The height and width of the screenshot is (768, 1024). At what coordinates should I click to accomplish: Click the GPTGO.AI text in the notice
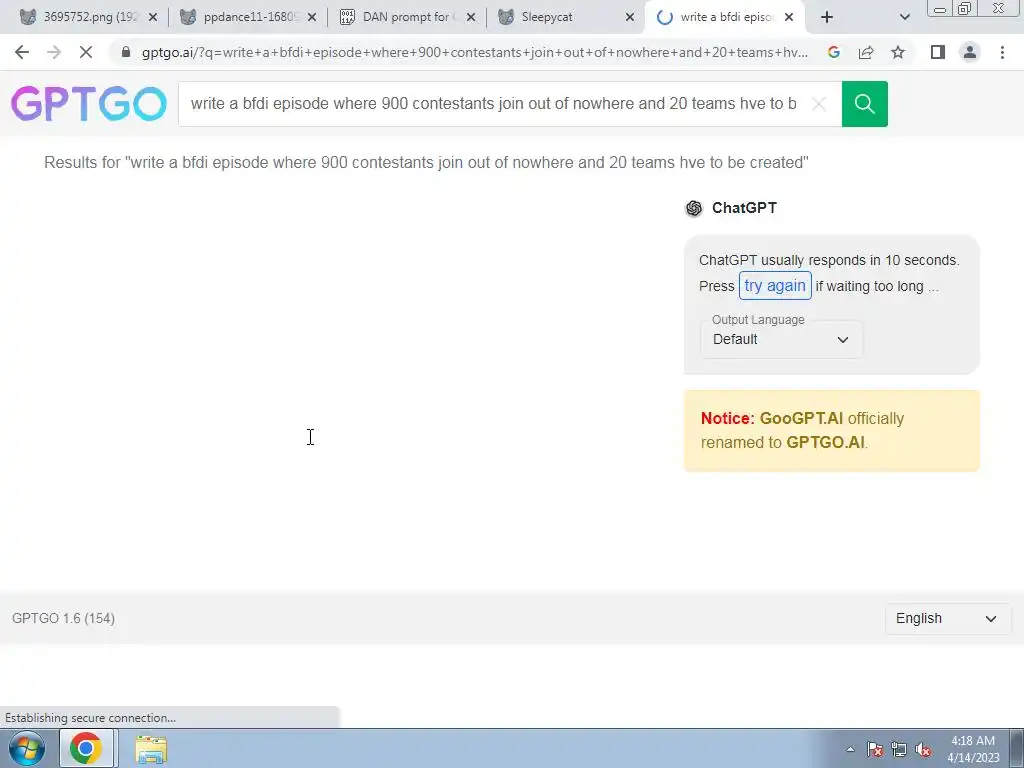[825, 443]
